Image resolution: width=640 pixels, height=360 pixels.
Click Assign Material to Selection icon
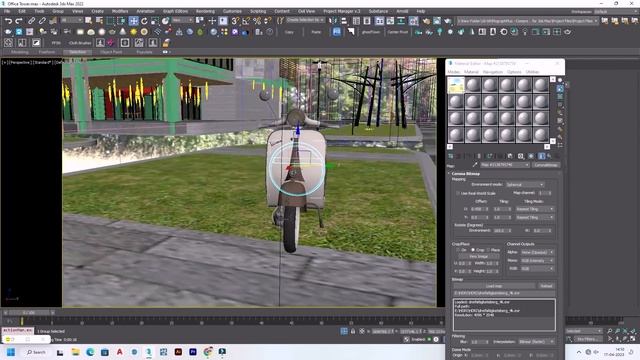[x=468, y=156]
